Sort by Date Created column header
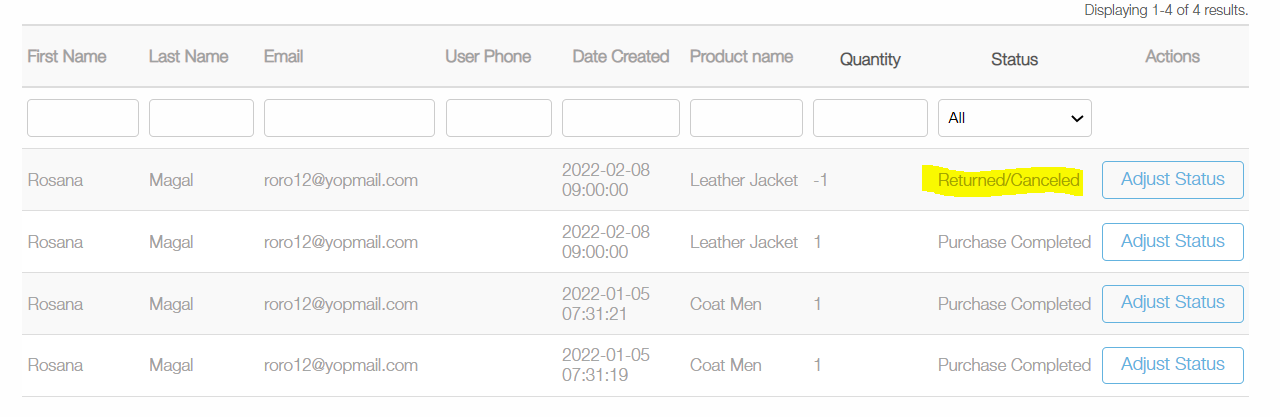 (x=621, y=57)
